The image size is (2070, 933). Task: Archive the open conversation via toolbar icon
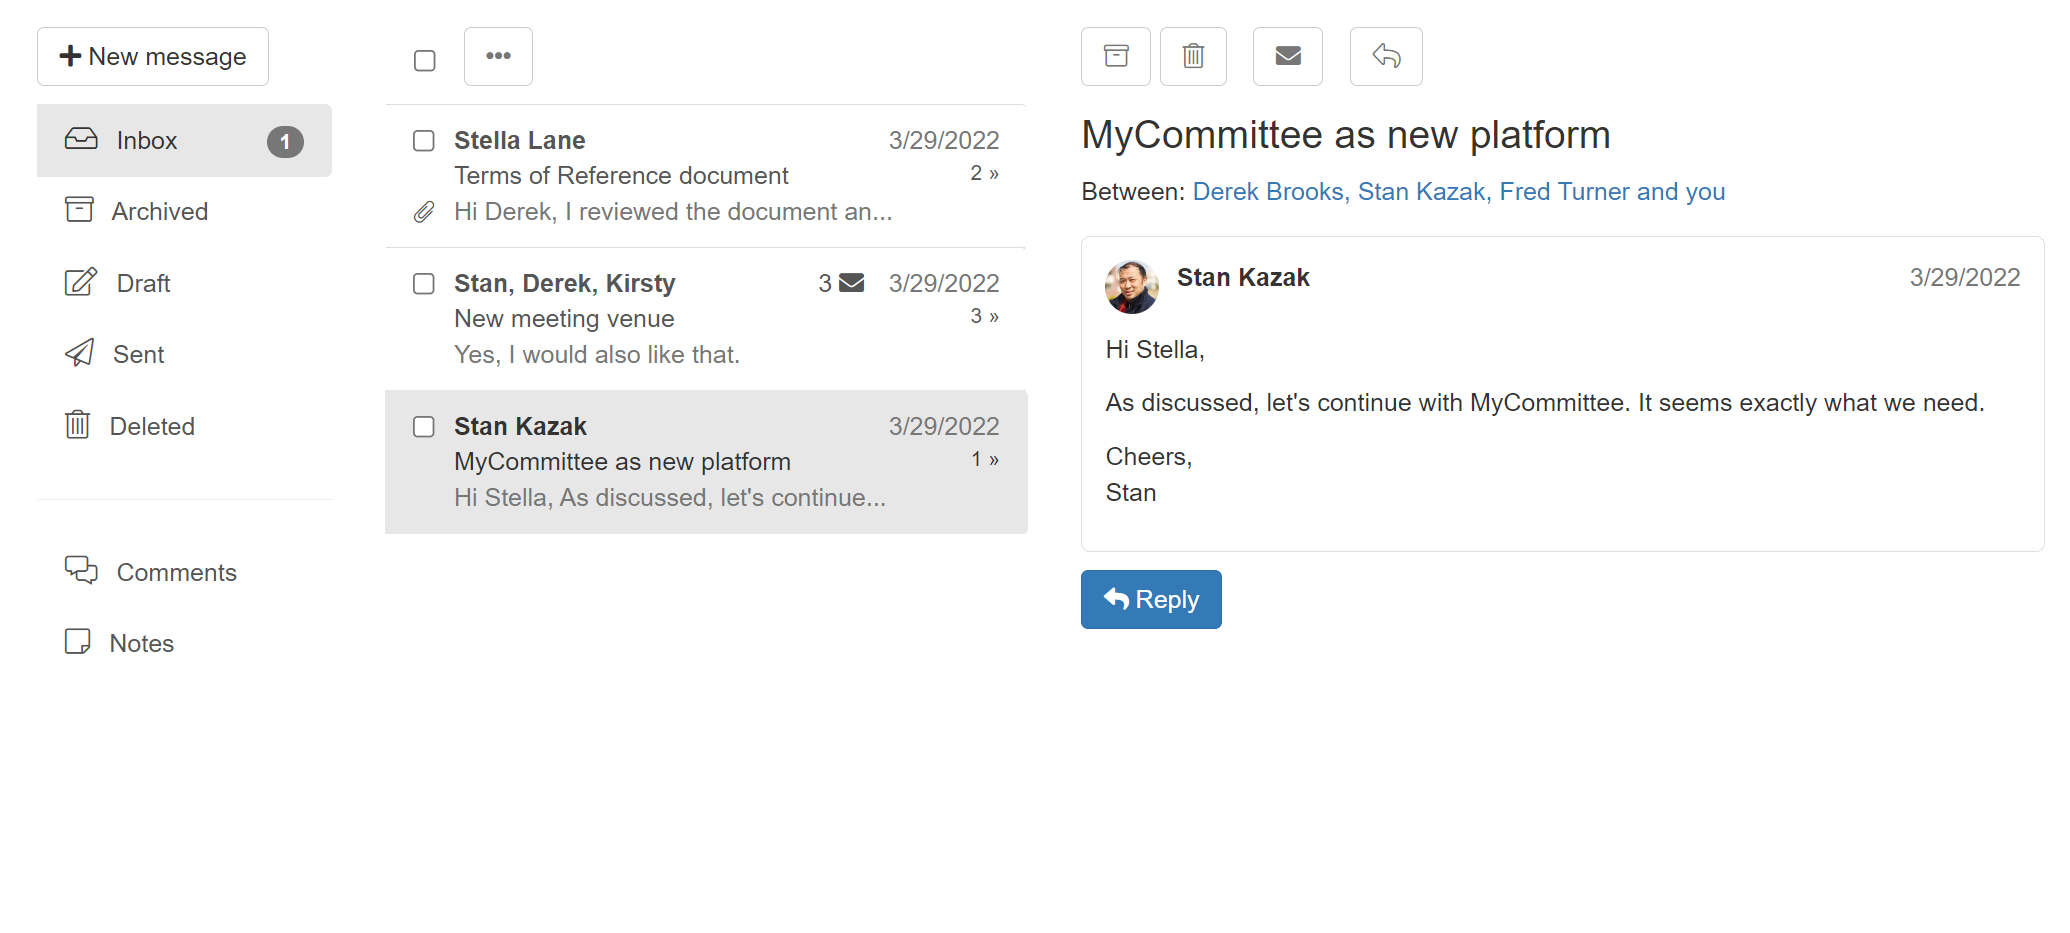pos(1116,56)
